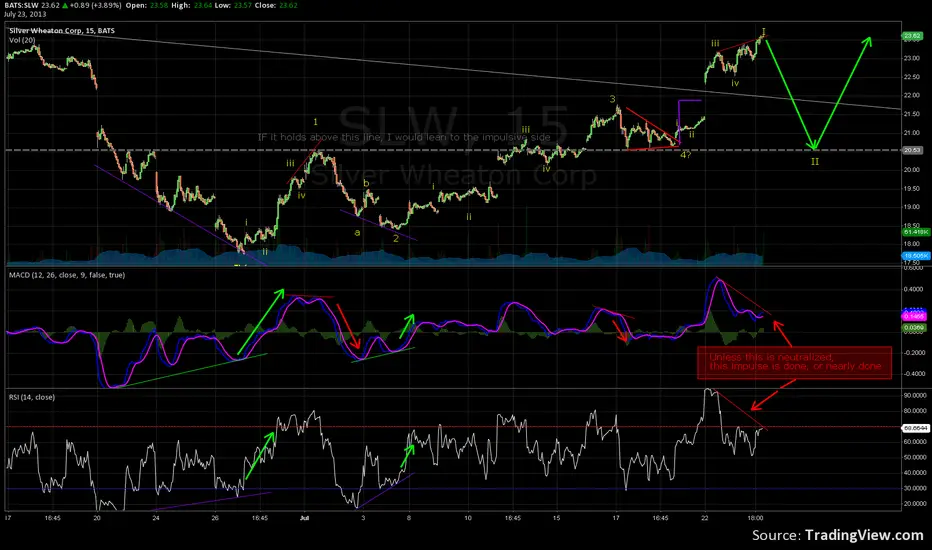This screenshot has height=550, width=932.
Task: Click the 0.4000 MACD axis label
Action: click(915, 290)
